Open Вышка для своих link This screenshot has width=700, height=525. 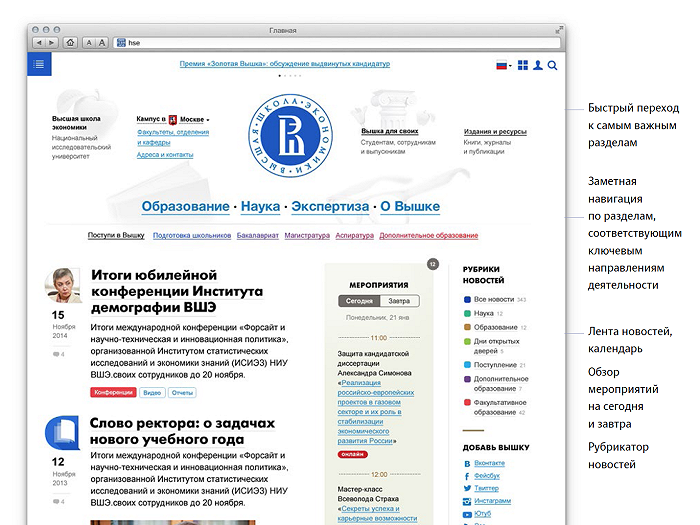pos(390,131)
